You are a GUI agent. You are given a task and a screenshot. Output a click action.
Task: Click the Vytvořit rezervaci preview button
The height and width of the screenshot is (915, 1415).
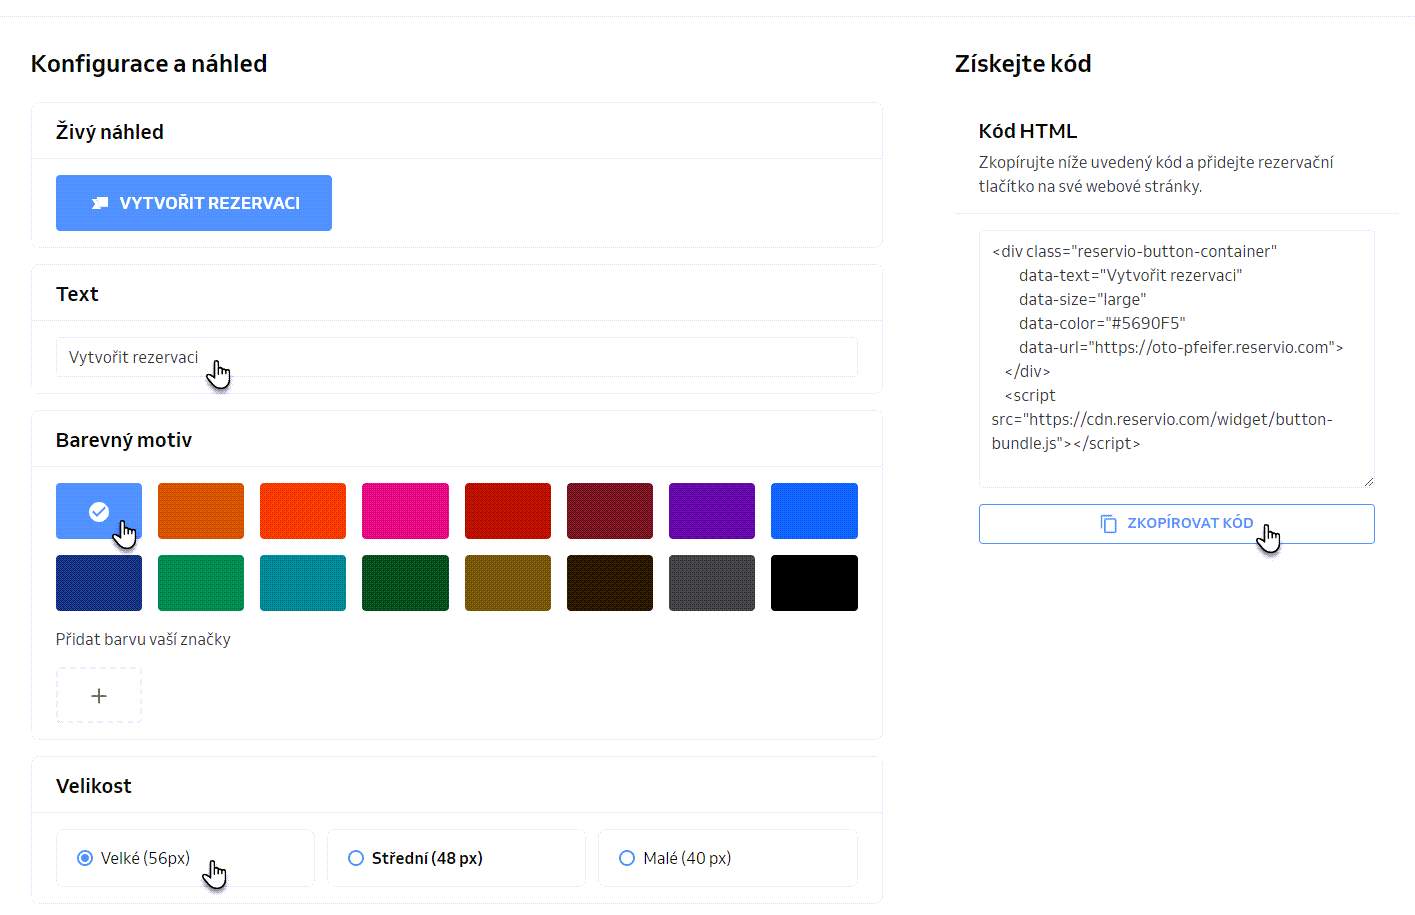pos(194,203)
